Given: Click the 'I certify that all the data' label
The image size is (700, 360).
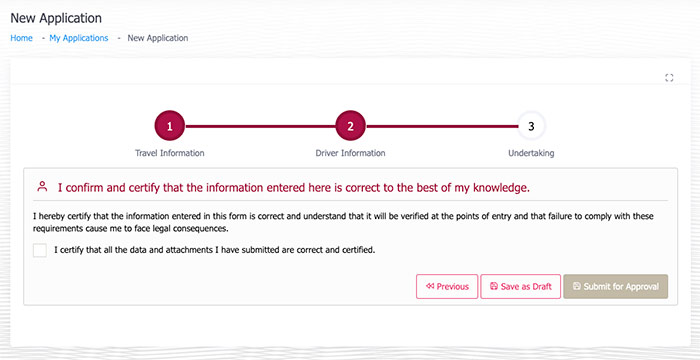Looking at the screenshot, I should 215,250.
